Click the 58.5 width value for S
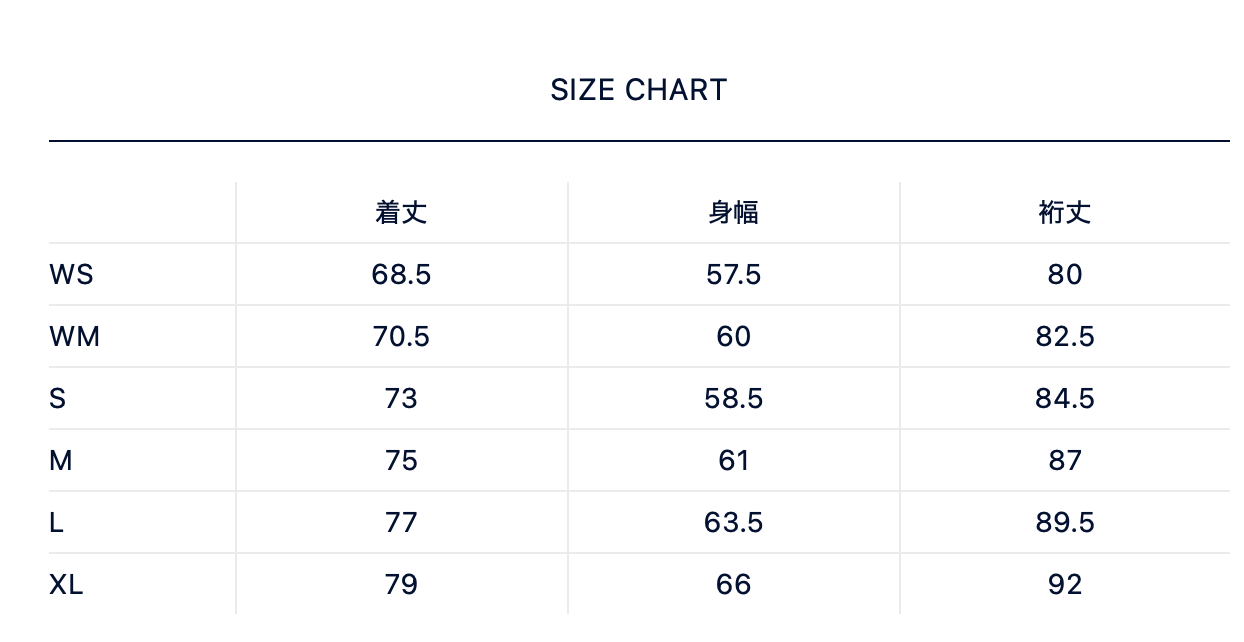1244x642 pixels. 733,398
